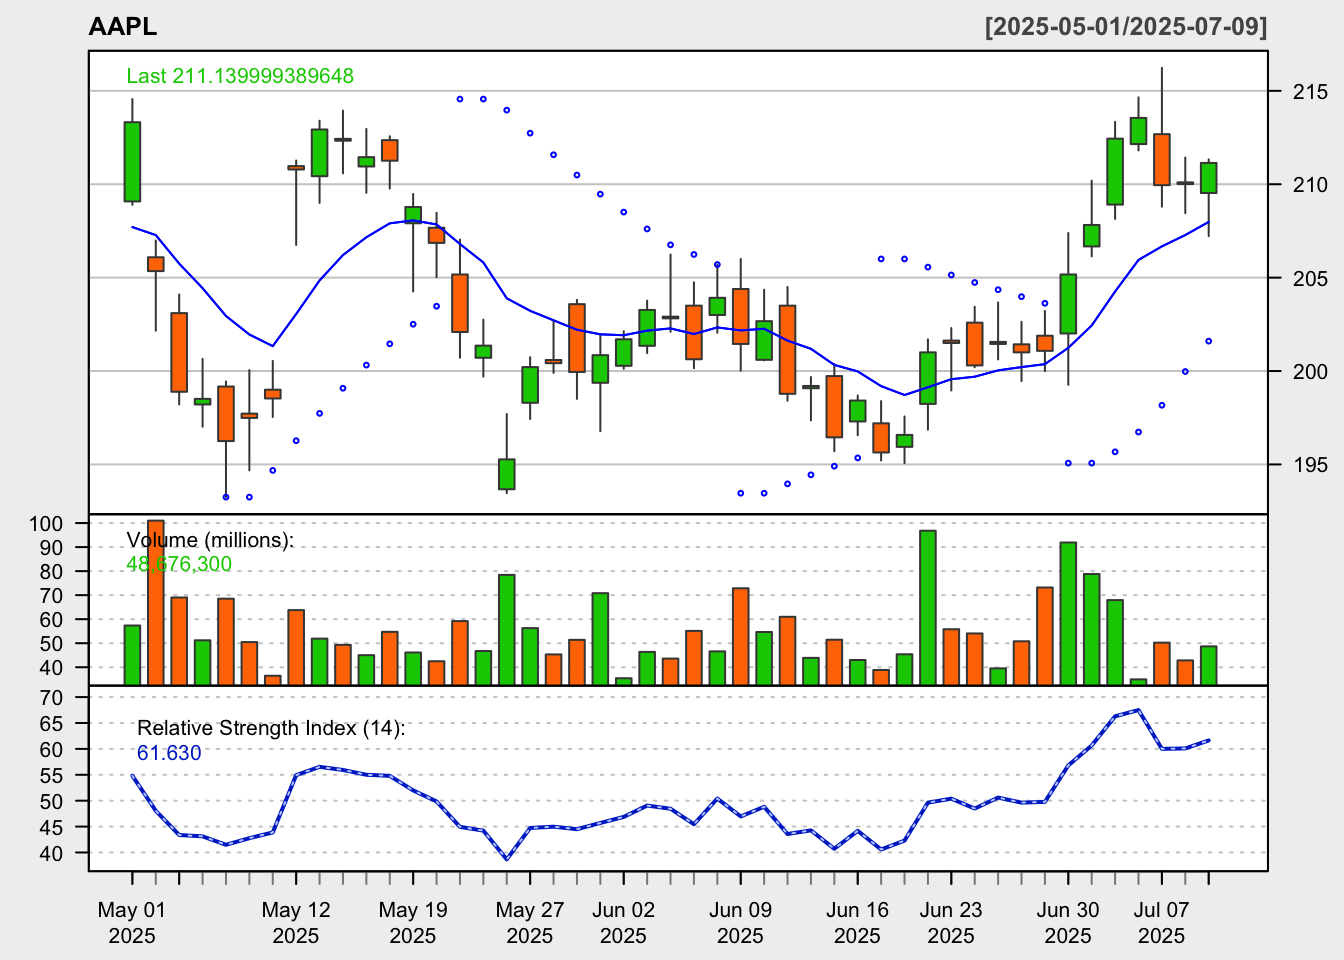Image resolution: width=1344 pixels, height=960 pixels.
Task: Click the Jun 23 2025 date label
Action: tap(951, 923)
